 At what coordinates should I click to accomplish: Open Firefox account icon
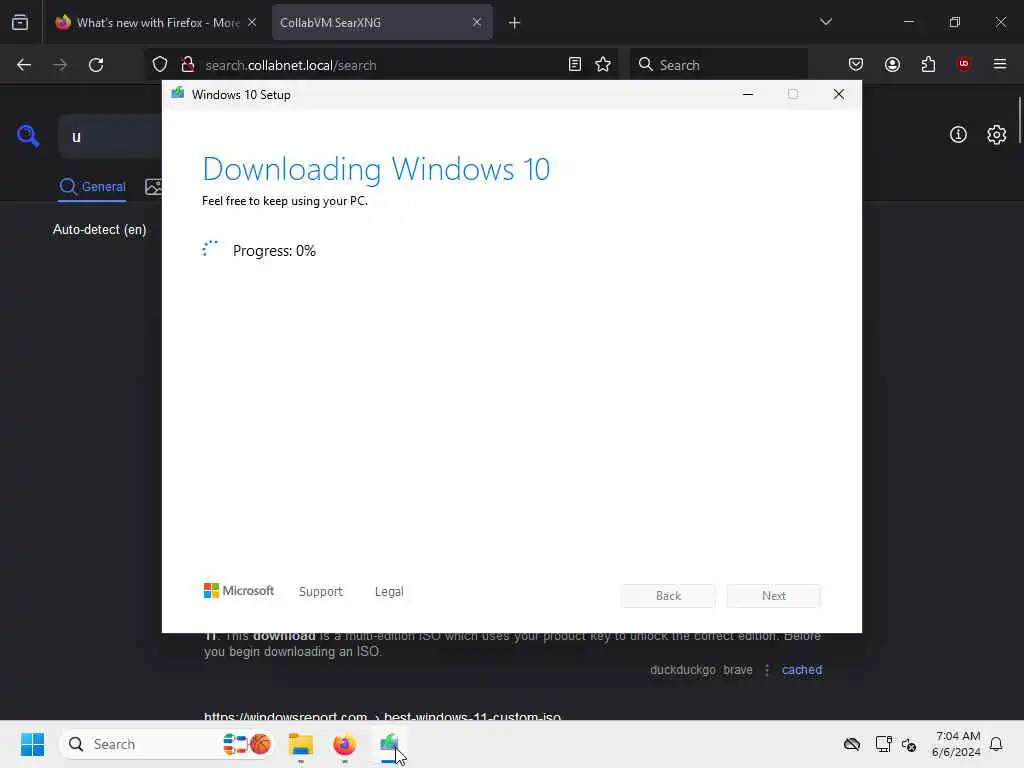coord(892,64)
